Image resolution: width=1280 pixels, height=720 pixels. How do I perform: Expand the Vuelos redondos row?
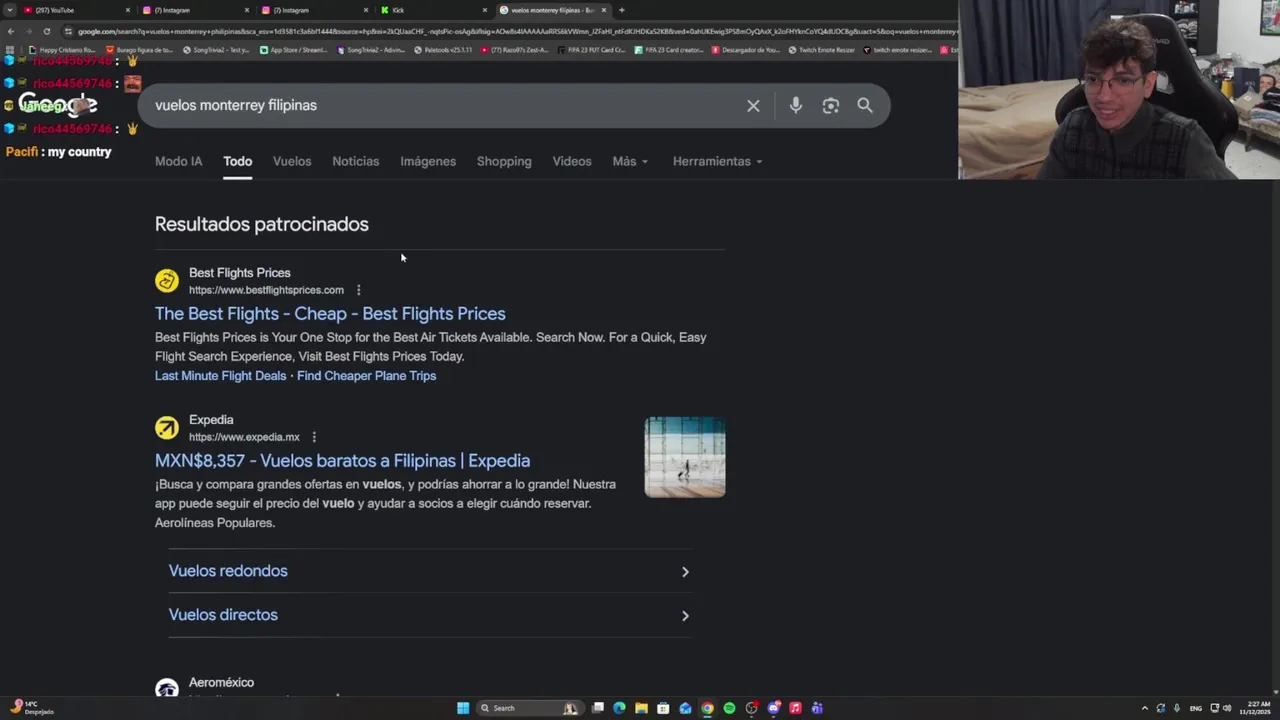[x=429, y=571]
